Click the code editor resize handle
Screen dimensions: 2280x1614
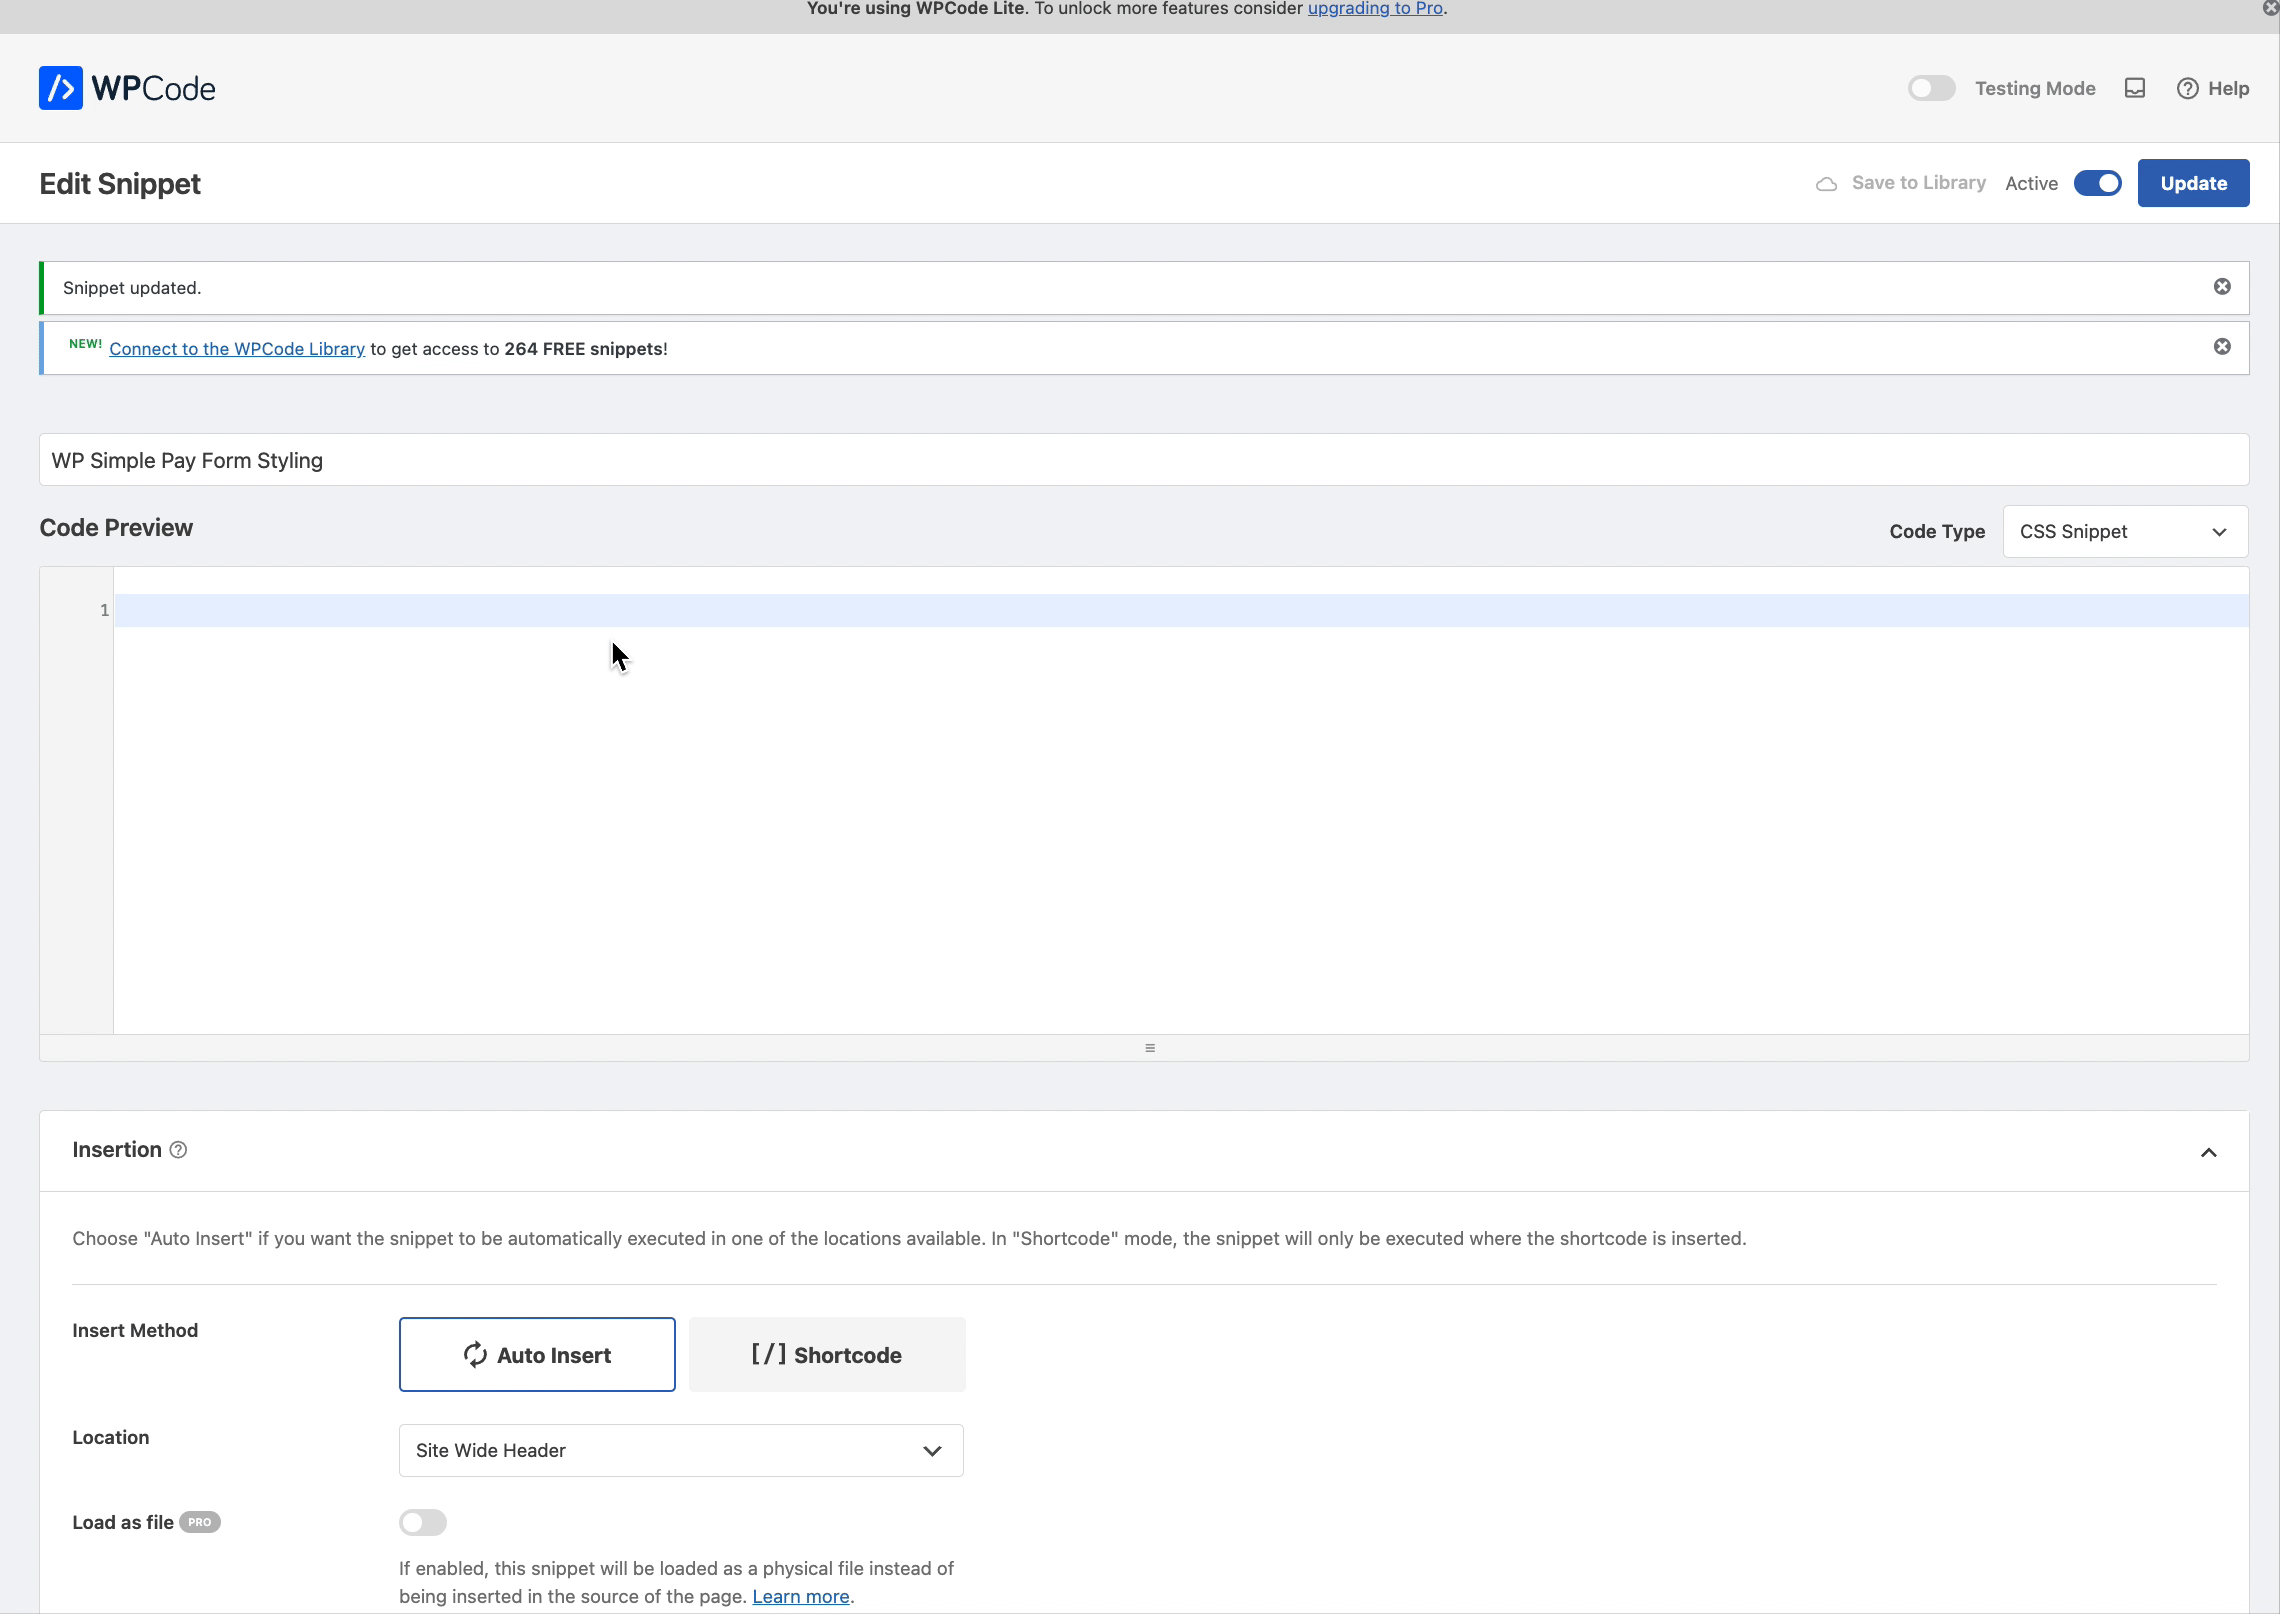pos(1149,1048)
